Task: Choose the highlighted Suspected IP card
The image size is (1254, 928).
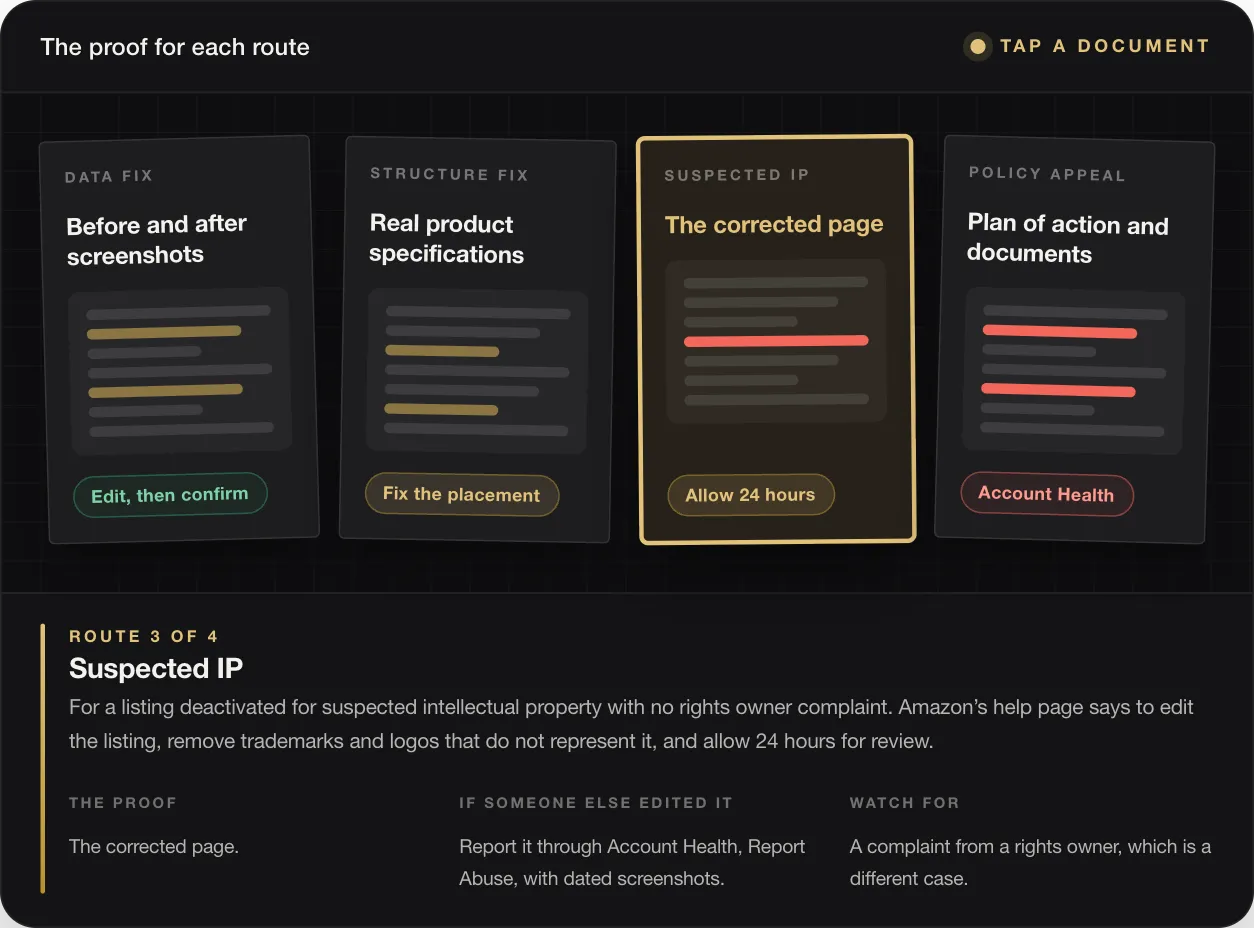Action: click(x=776, y=339)
